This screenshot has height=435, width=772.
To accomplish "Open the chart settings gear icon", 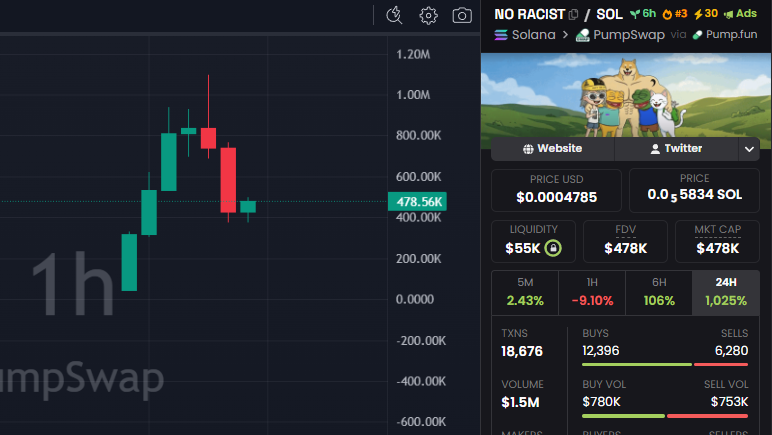I will point(428,16).
